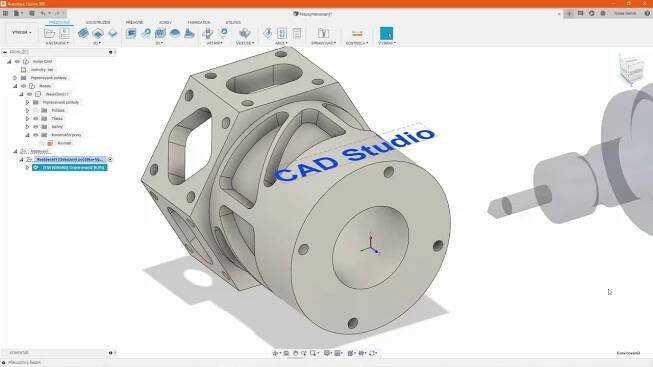This screenshot has height=367, width=653.
Task: Create a new setup with the folder icon
Action: [49, 33]
